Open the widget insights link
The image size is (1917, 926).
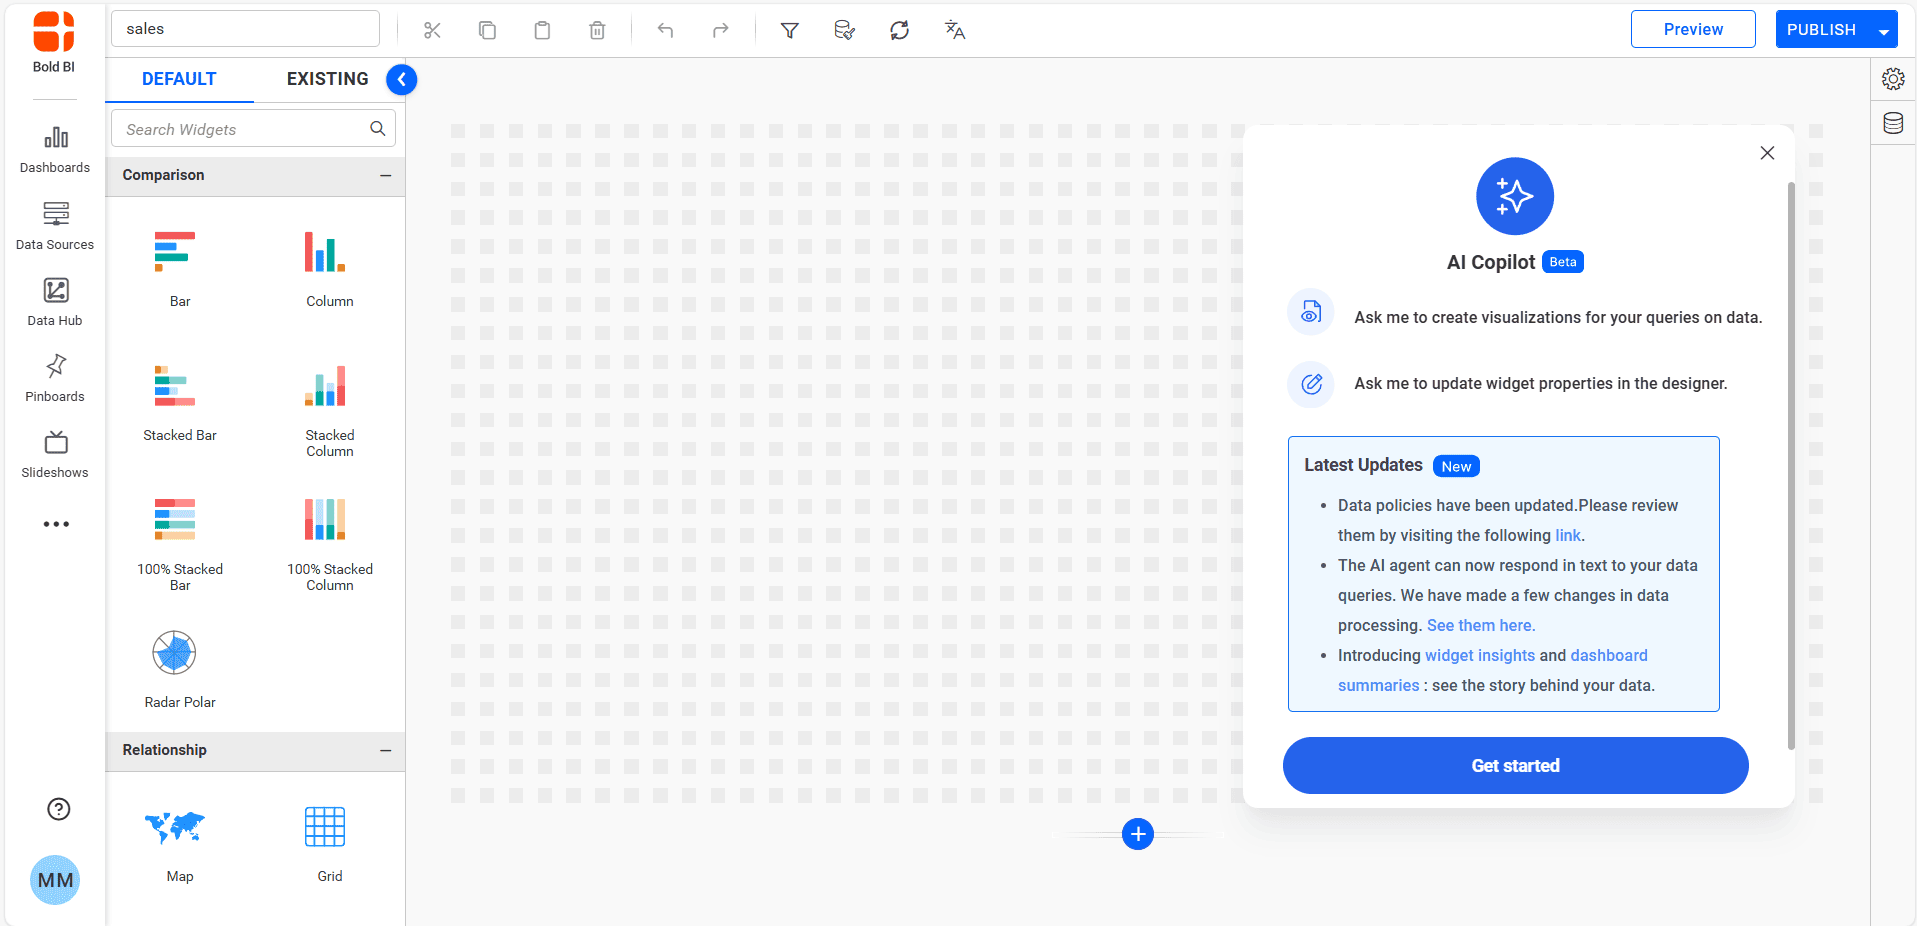click(1480, 655)
